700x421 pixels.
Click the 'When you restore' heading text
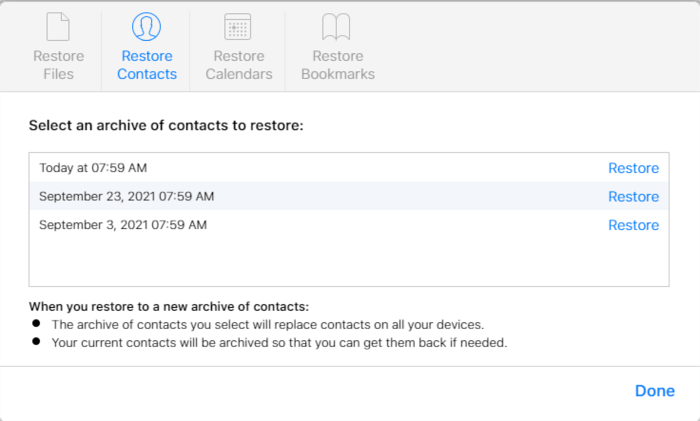[x=168, y=306]
